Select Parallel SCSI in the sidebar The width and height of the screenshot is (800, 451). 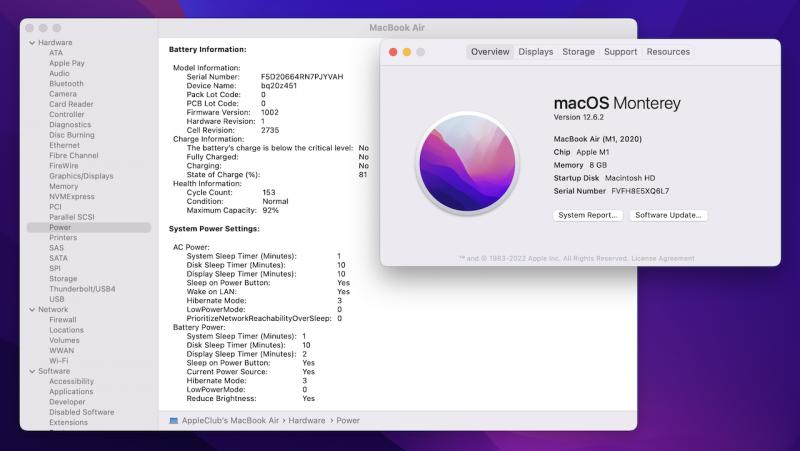coord(72,217)
